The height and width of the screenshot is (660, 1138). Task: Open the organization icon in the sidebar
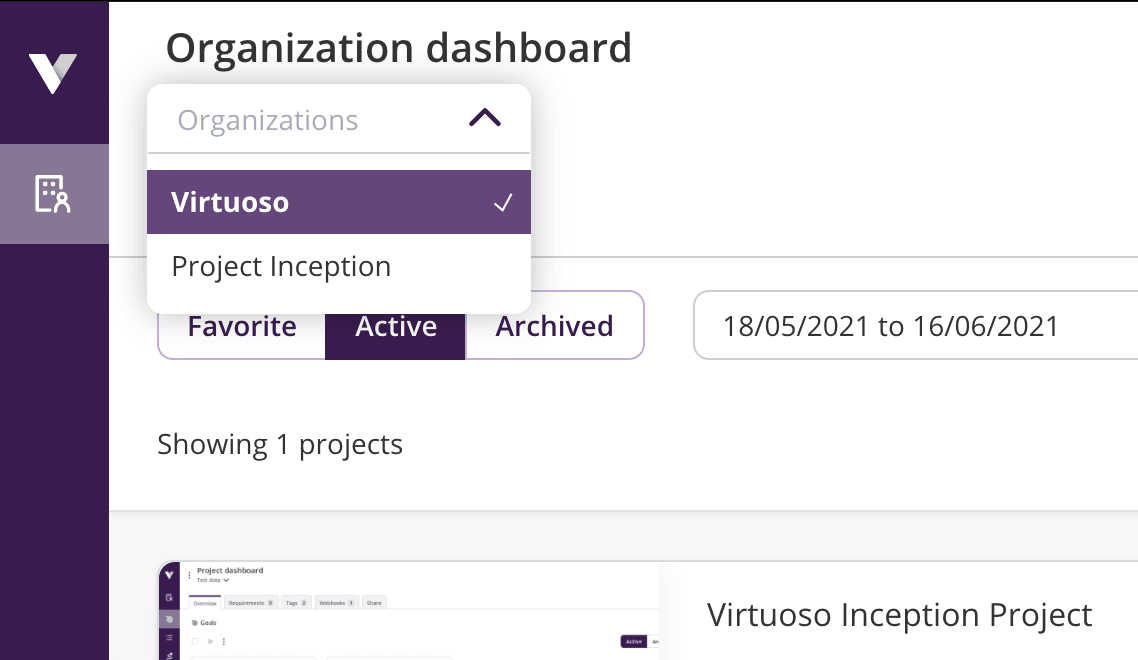(53, 194)
